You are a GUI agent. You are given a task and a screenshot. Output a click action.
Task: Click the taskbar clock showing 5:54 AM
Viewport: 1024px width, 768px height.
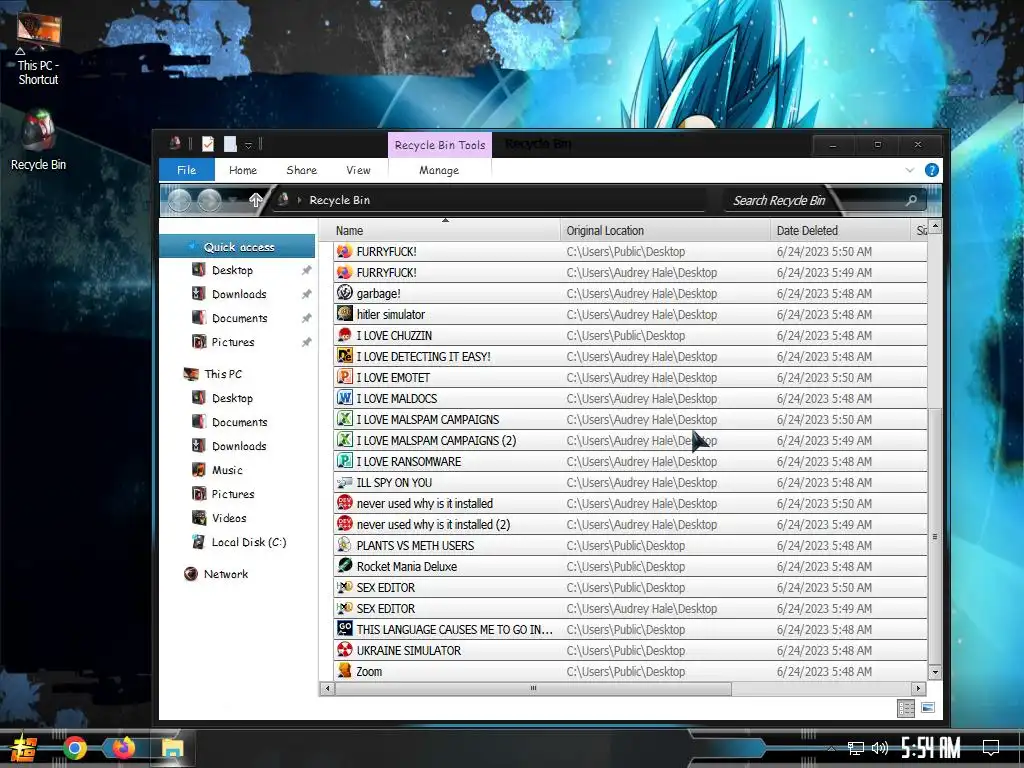pyautogui.click(x=931, y=748)
